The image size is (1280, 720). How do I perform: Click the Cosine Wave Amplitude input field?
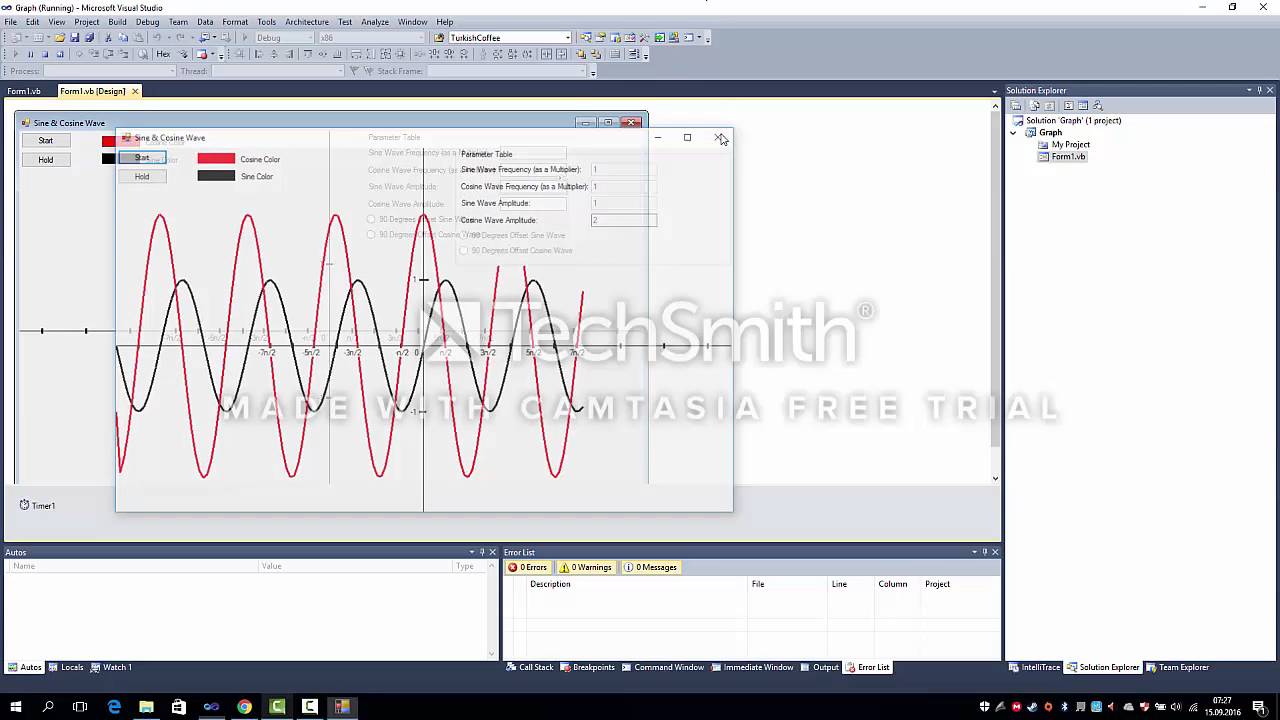(624, 220)
